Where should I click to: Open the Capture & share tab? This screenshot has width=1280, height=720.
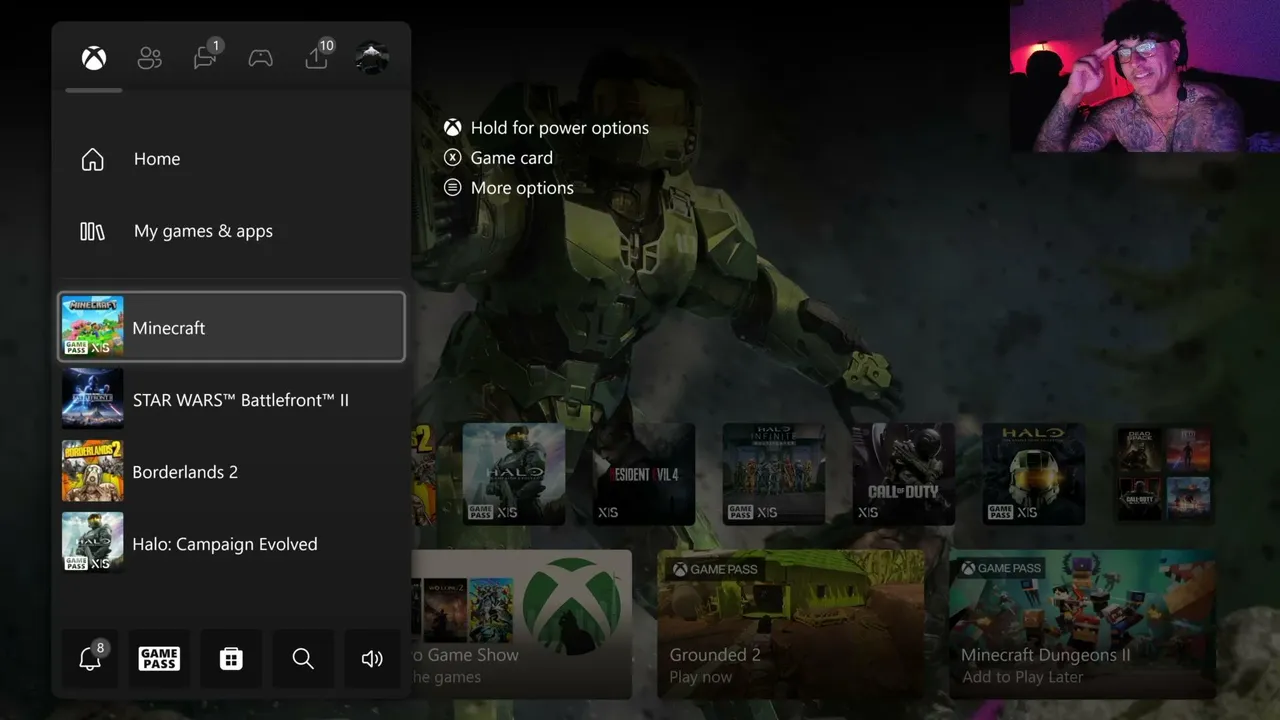pyautogui.click(x=317, y=56)
